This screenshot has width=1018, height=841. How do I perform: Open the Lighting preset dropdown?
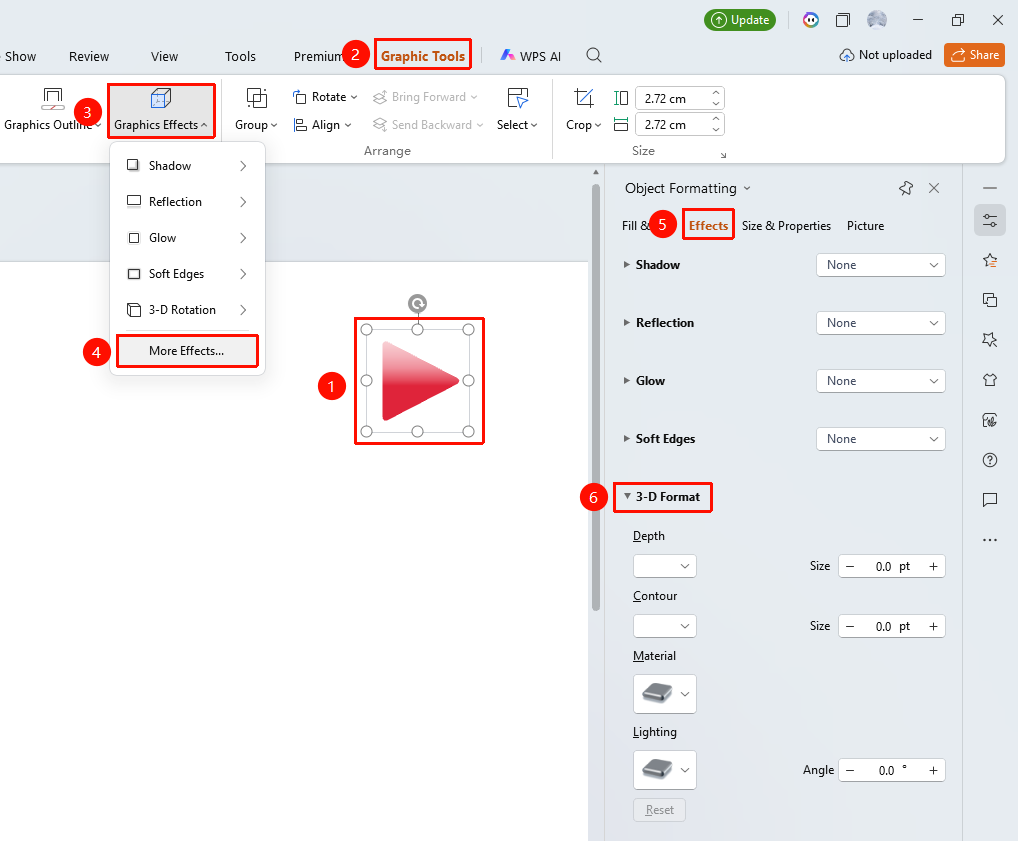click(665, 770)
